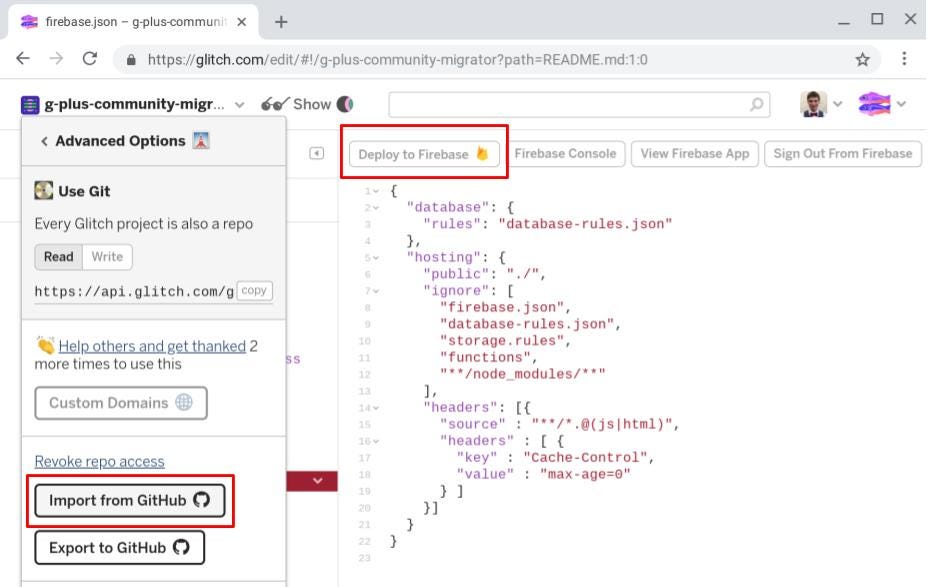This screenshot has width=928, height=587.
Task: Click View Firebase App
Action: (695, 154)
